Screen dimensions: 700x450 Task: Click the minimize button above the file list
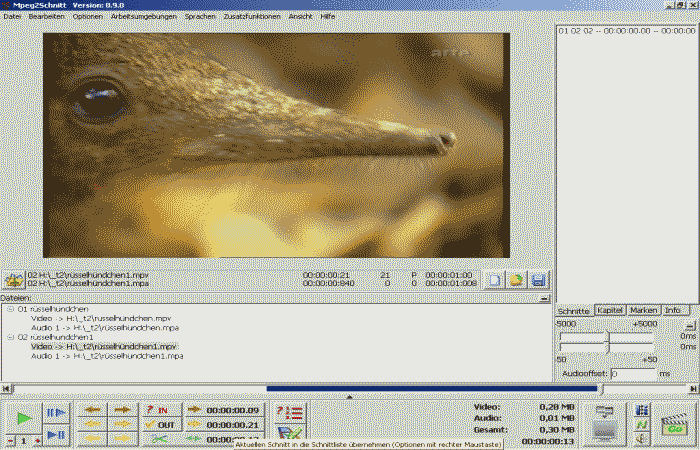pyautogui.click(x=543, y=298)
